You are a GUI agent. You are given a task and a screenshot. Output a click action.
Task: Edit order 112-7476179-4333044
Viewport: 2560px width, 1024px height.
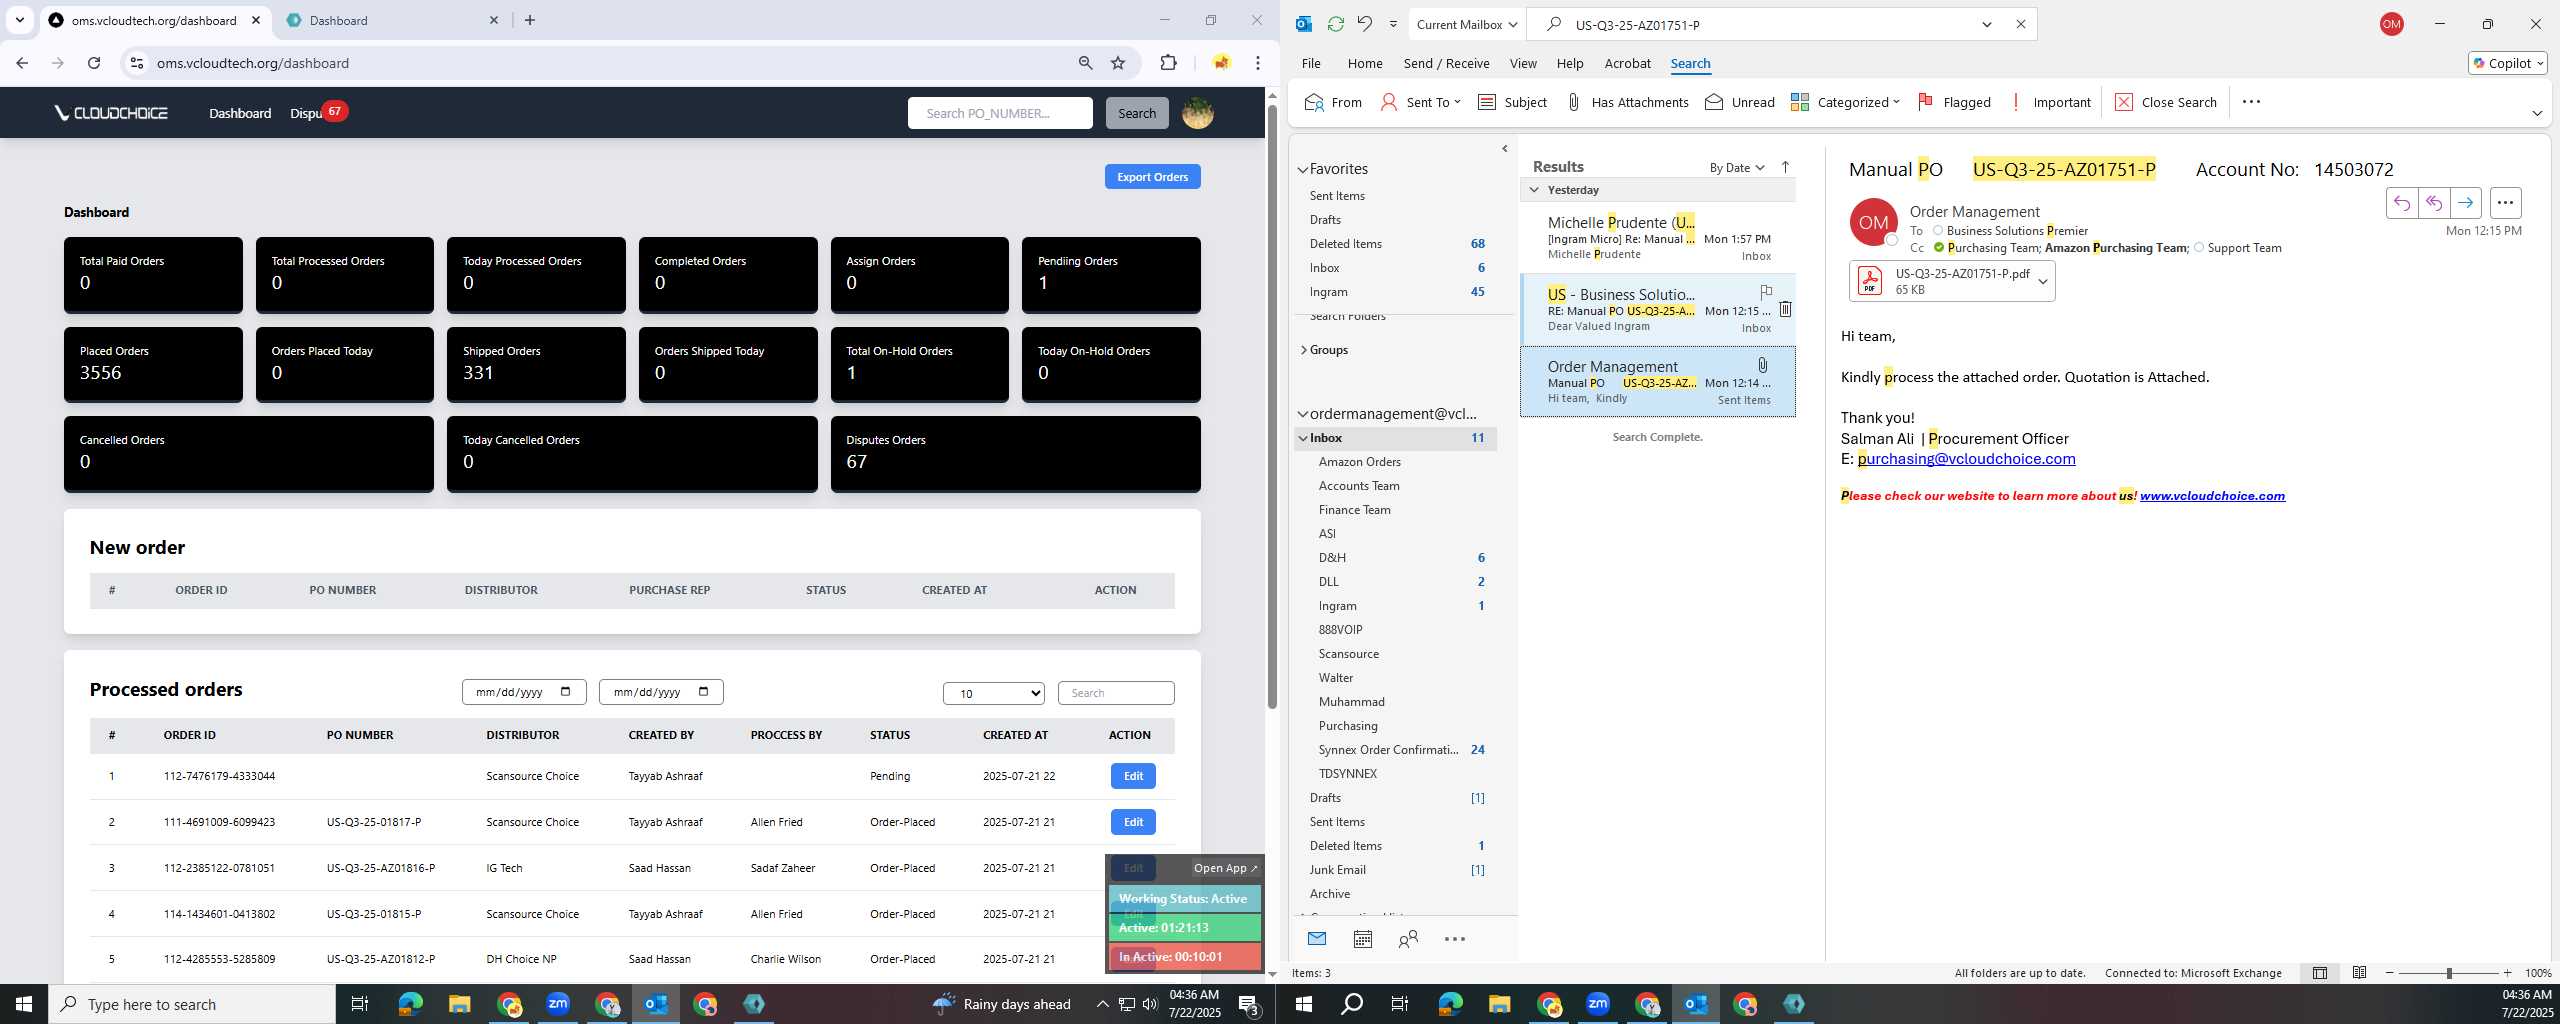coord(1133,776)
